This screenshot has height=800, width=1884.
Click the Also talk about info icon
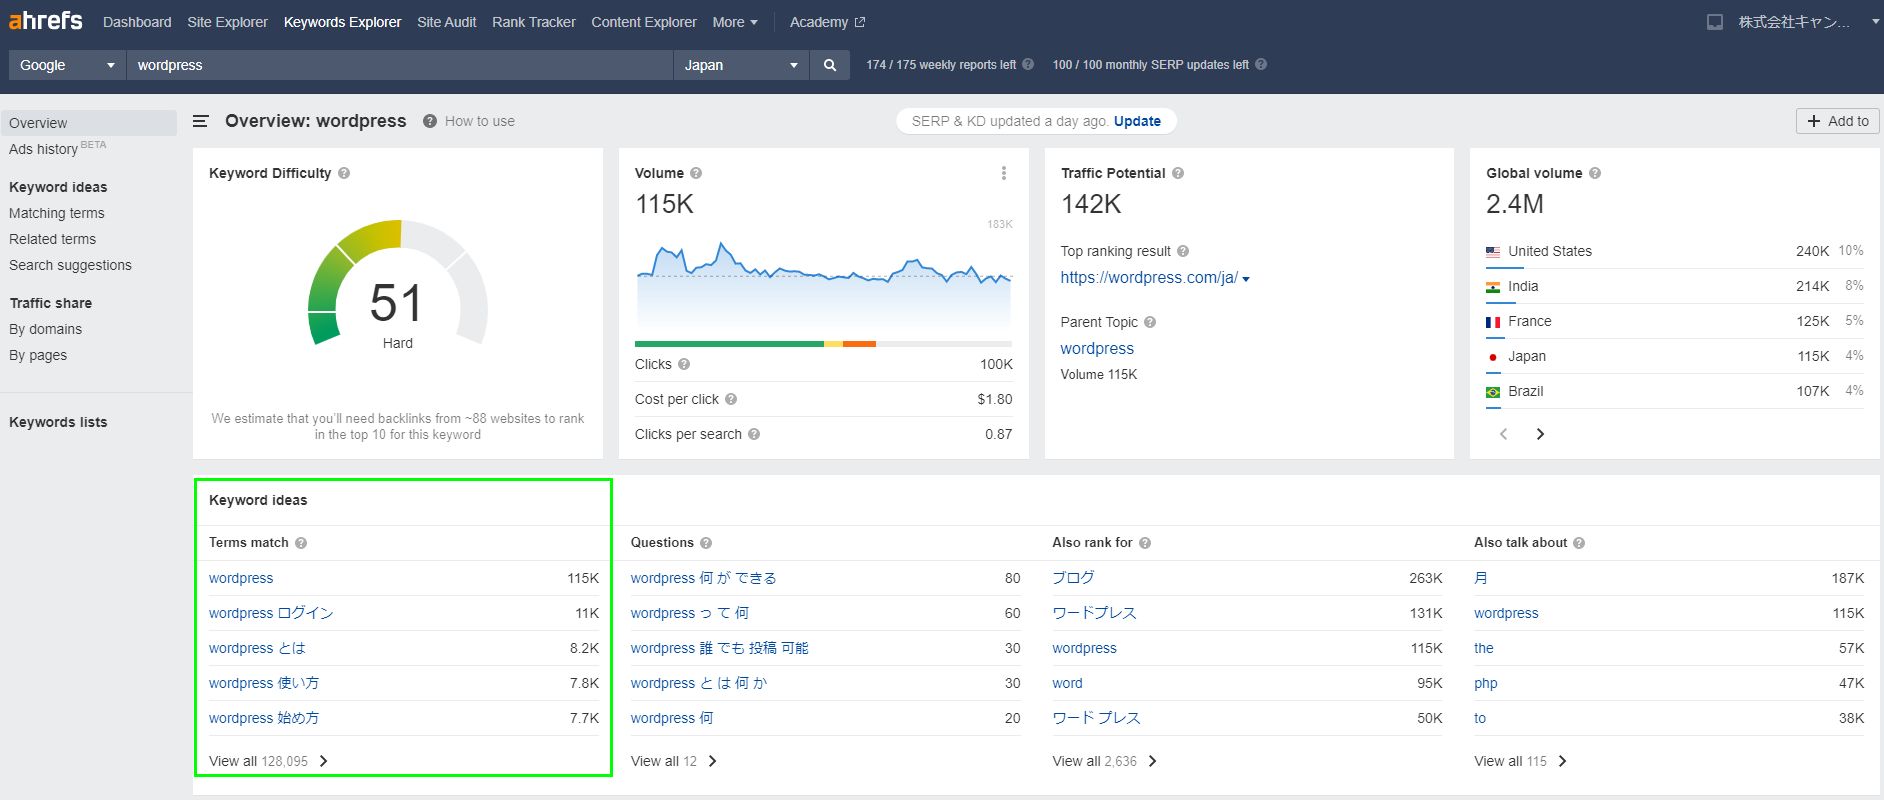tap(1579, 543)
